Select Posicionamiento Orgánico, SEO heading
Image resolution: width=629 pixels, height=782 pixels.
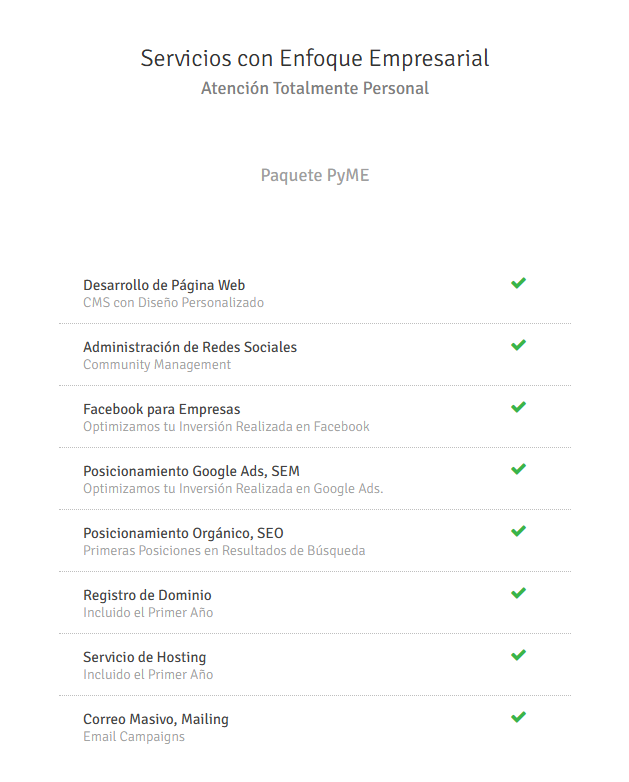(x=183, y=534)
